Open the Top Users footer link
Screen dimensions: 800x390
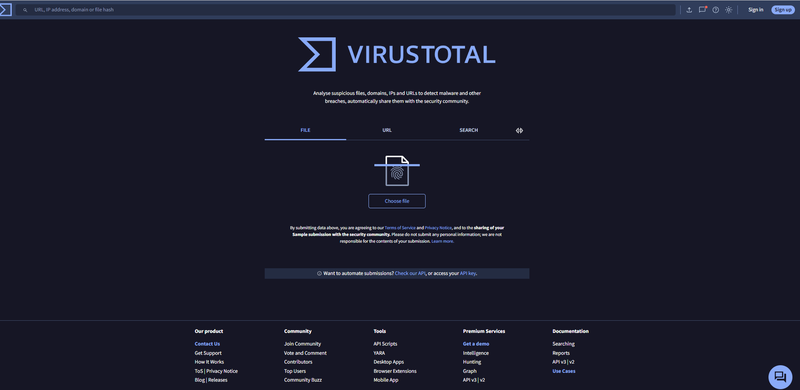click(x=295, y=371)
